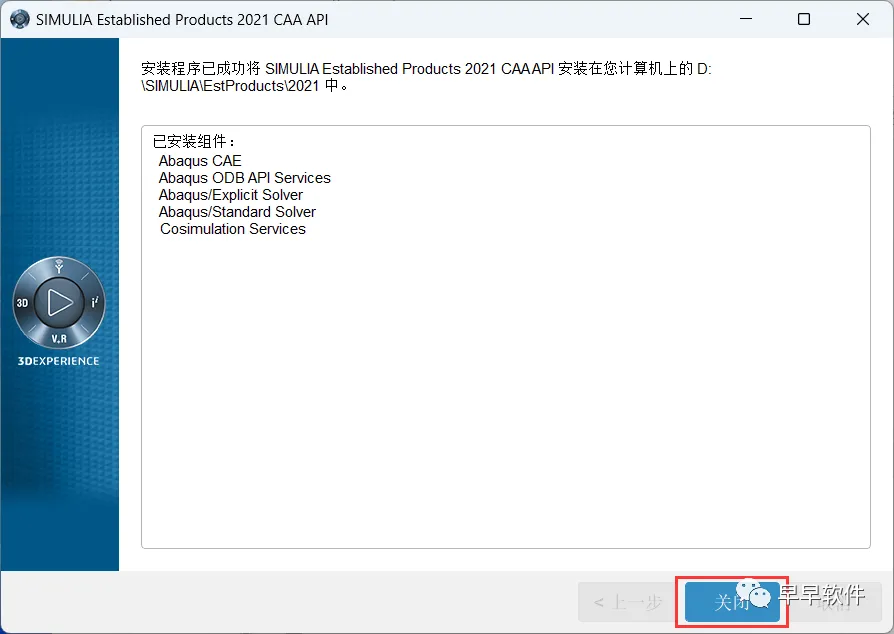Select the 3D quadrant of the compass
This screenshot has width=894, height=634.
coord(22,303)
